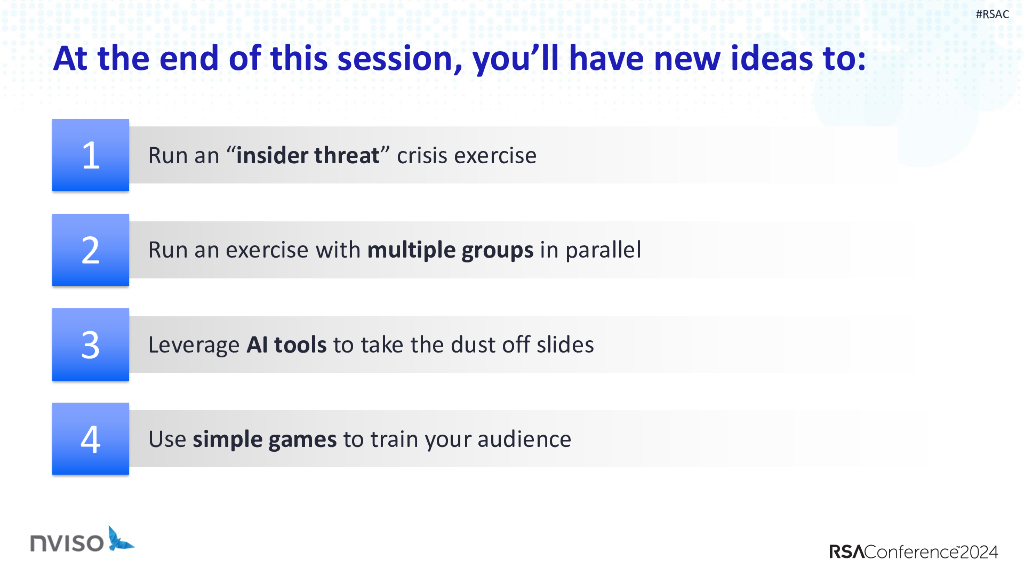Click the words "in parallel"
The width and height of the screenshot is (1024, 576).
(x=590, y=250)
